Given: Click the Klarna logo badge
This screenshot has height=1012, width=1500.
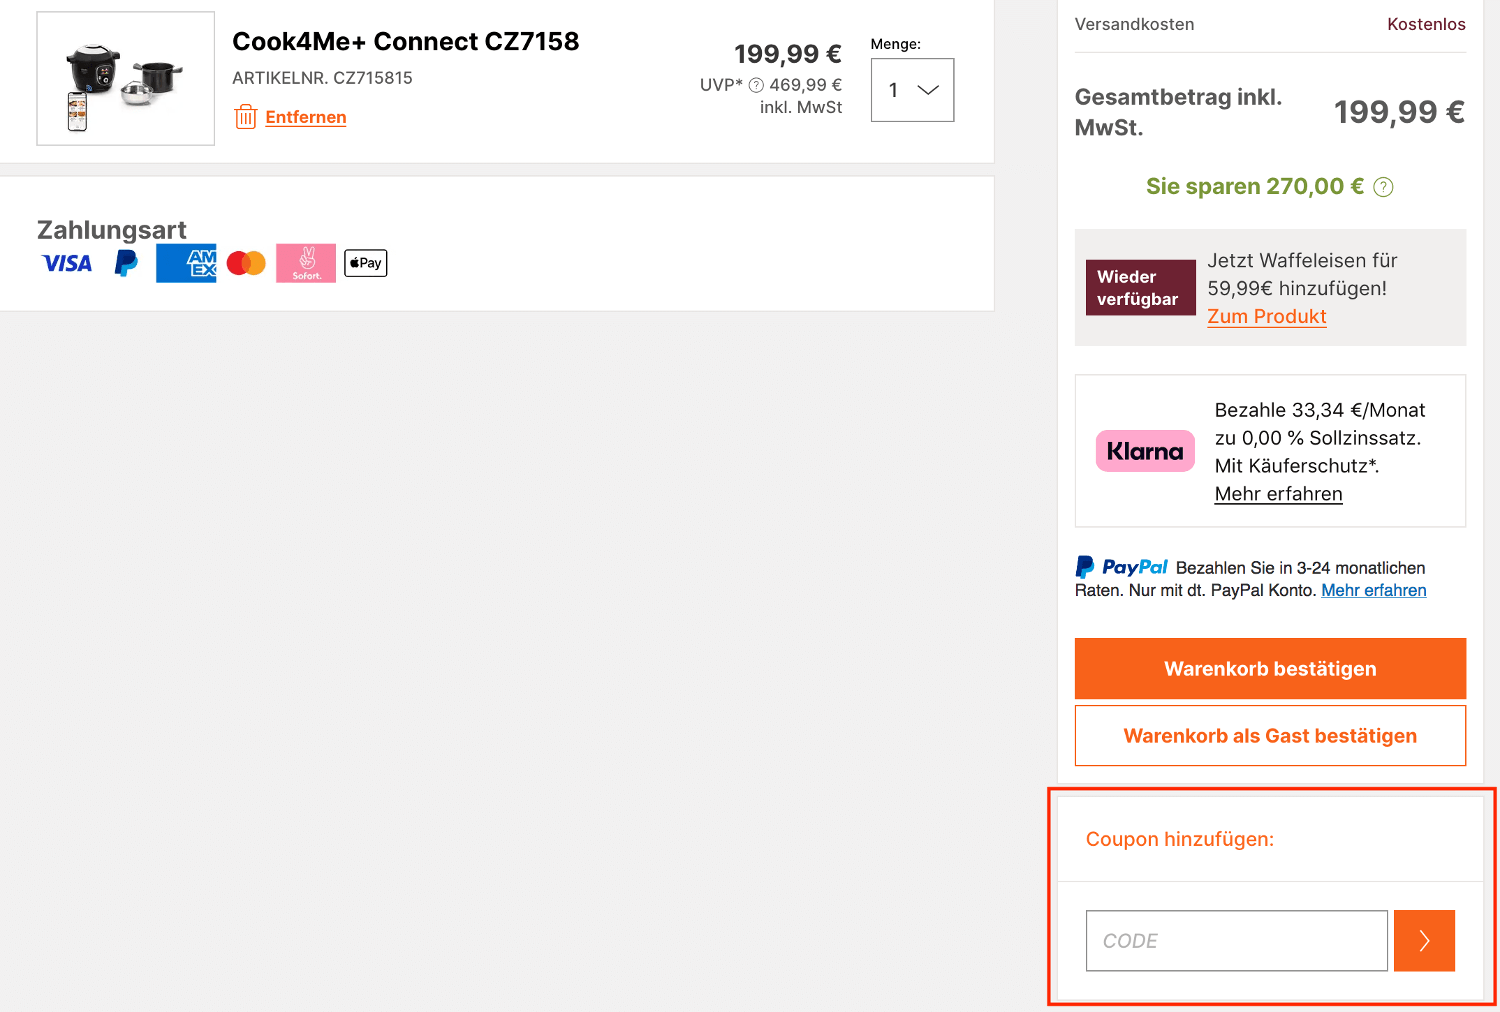Looking at the screenshot, I should click(1145, 451).
